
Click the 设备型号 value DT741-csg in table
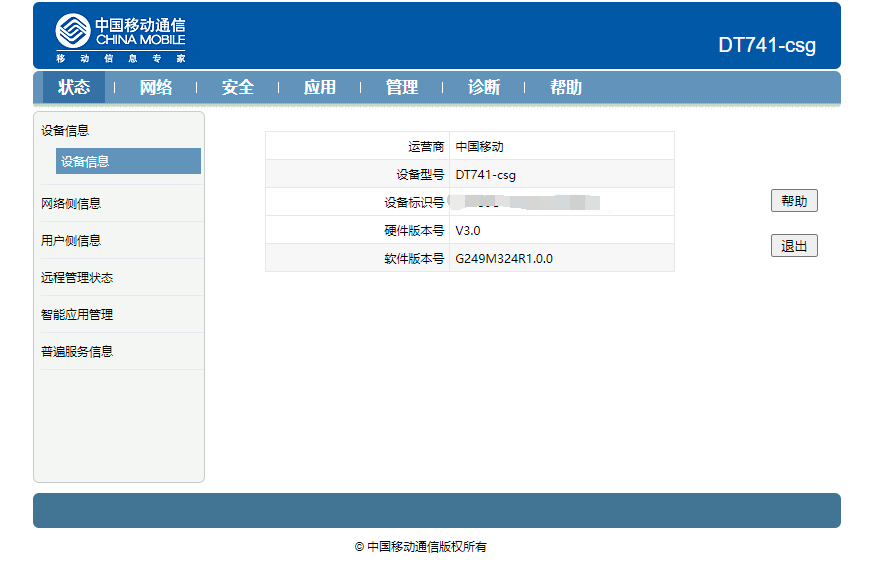pos(485,175)
